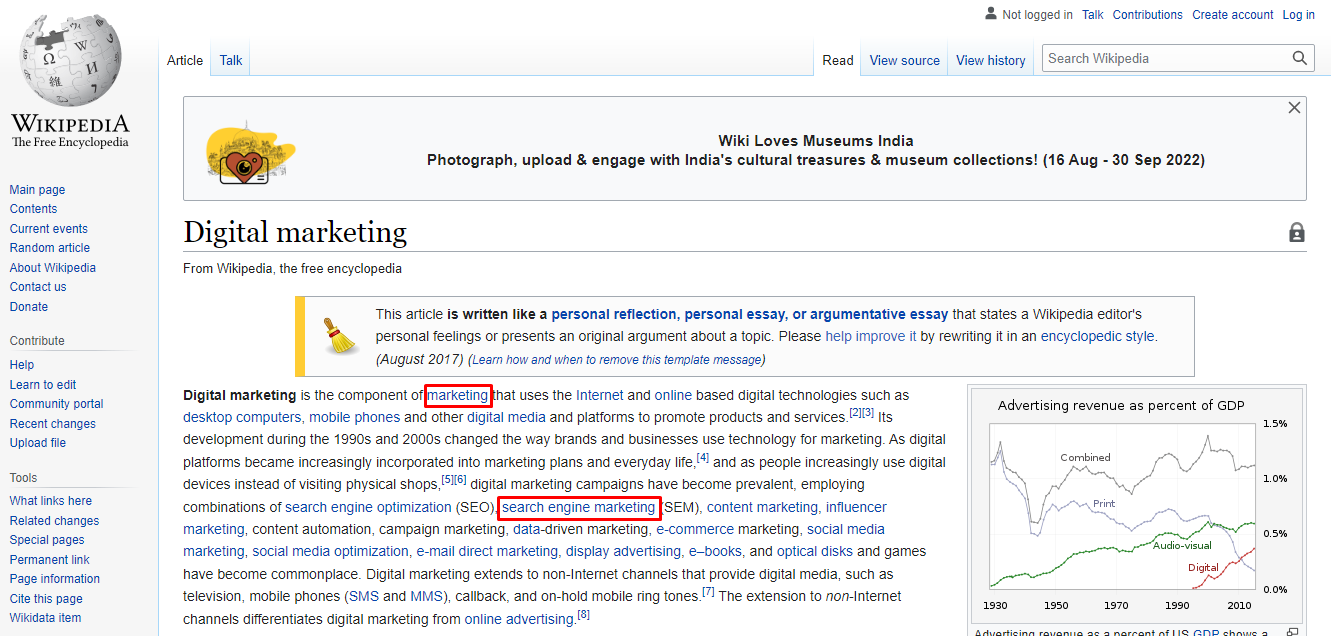Viewport: 1331px width, 636px height.
Task: Click the Create account link
Action: (x=1233, y=15)
